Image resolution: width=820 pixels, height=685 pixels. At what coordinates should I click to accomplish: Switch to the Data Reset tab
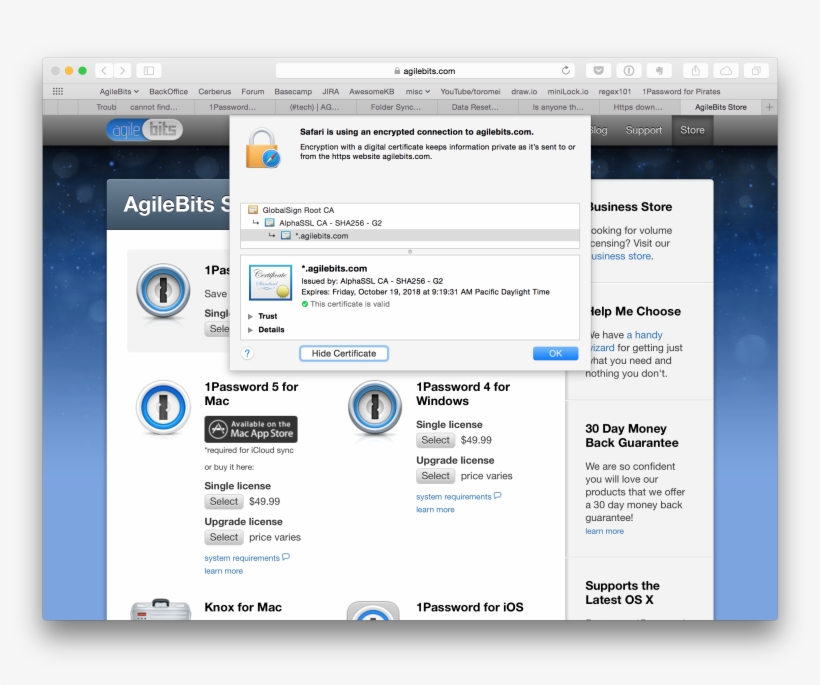(x=475, y=107)
